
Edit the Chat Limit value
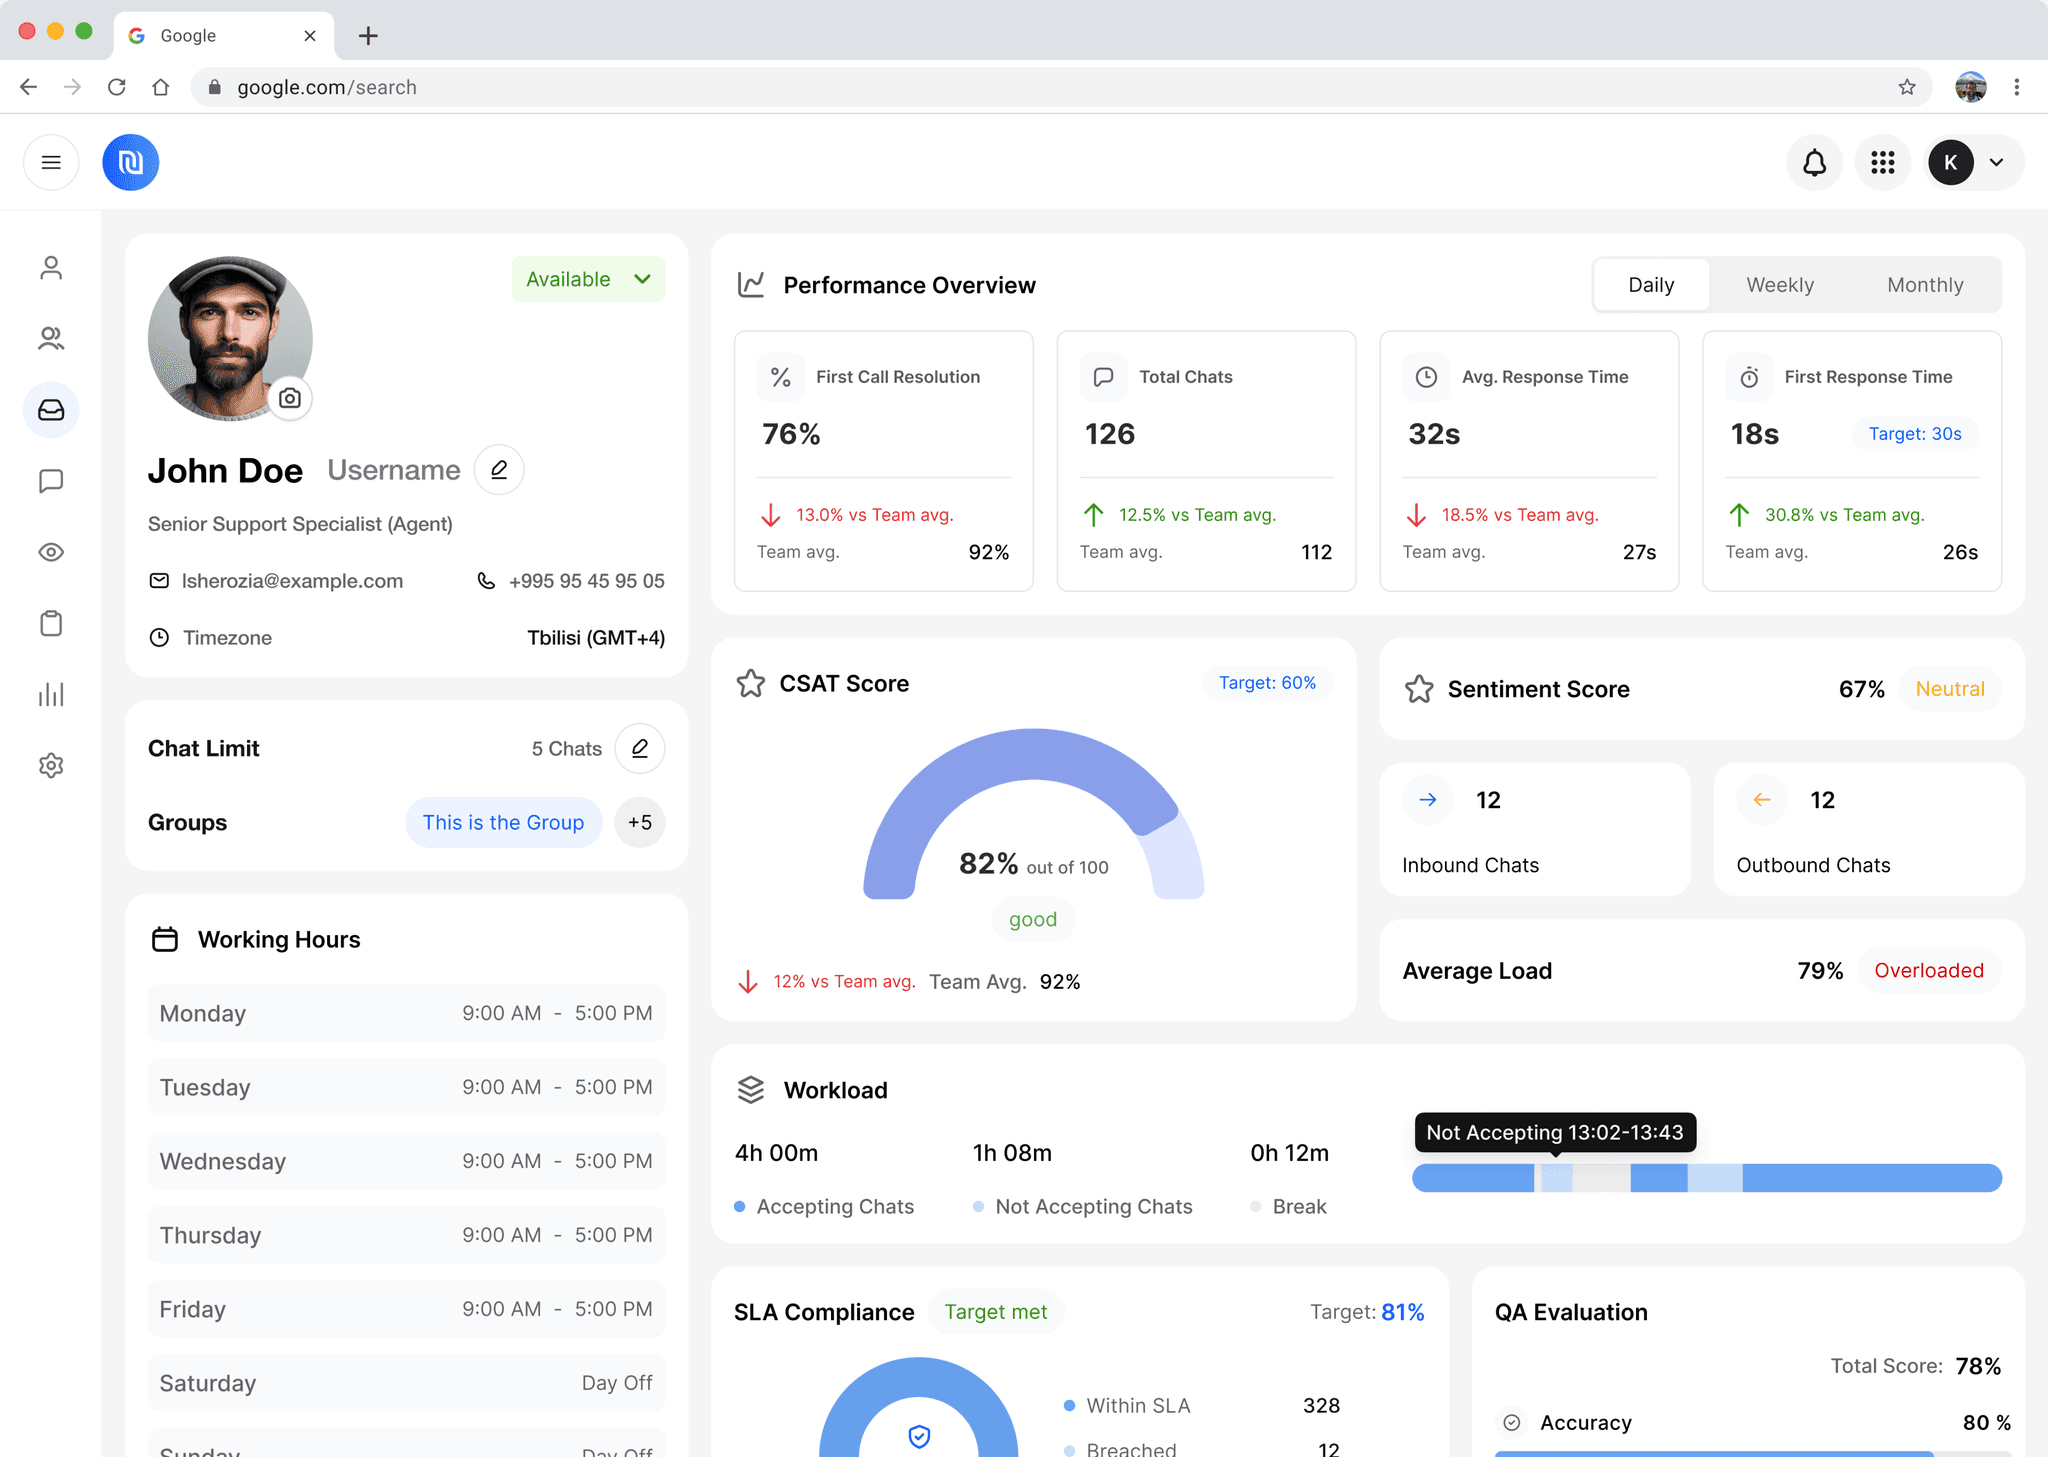click(640, 748)
